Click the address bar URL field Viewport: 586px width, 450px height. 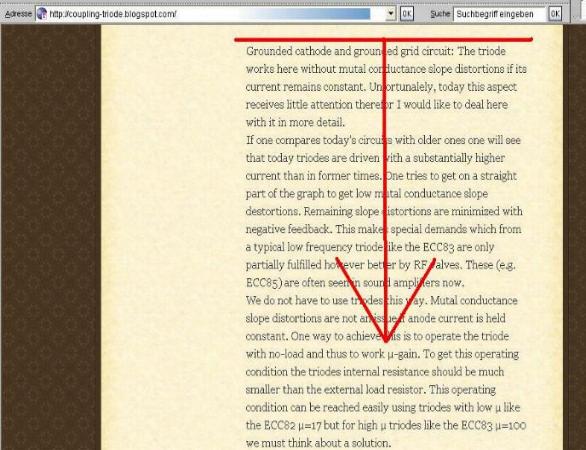click(215, 14)
